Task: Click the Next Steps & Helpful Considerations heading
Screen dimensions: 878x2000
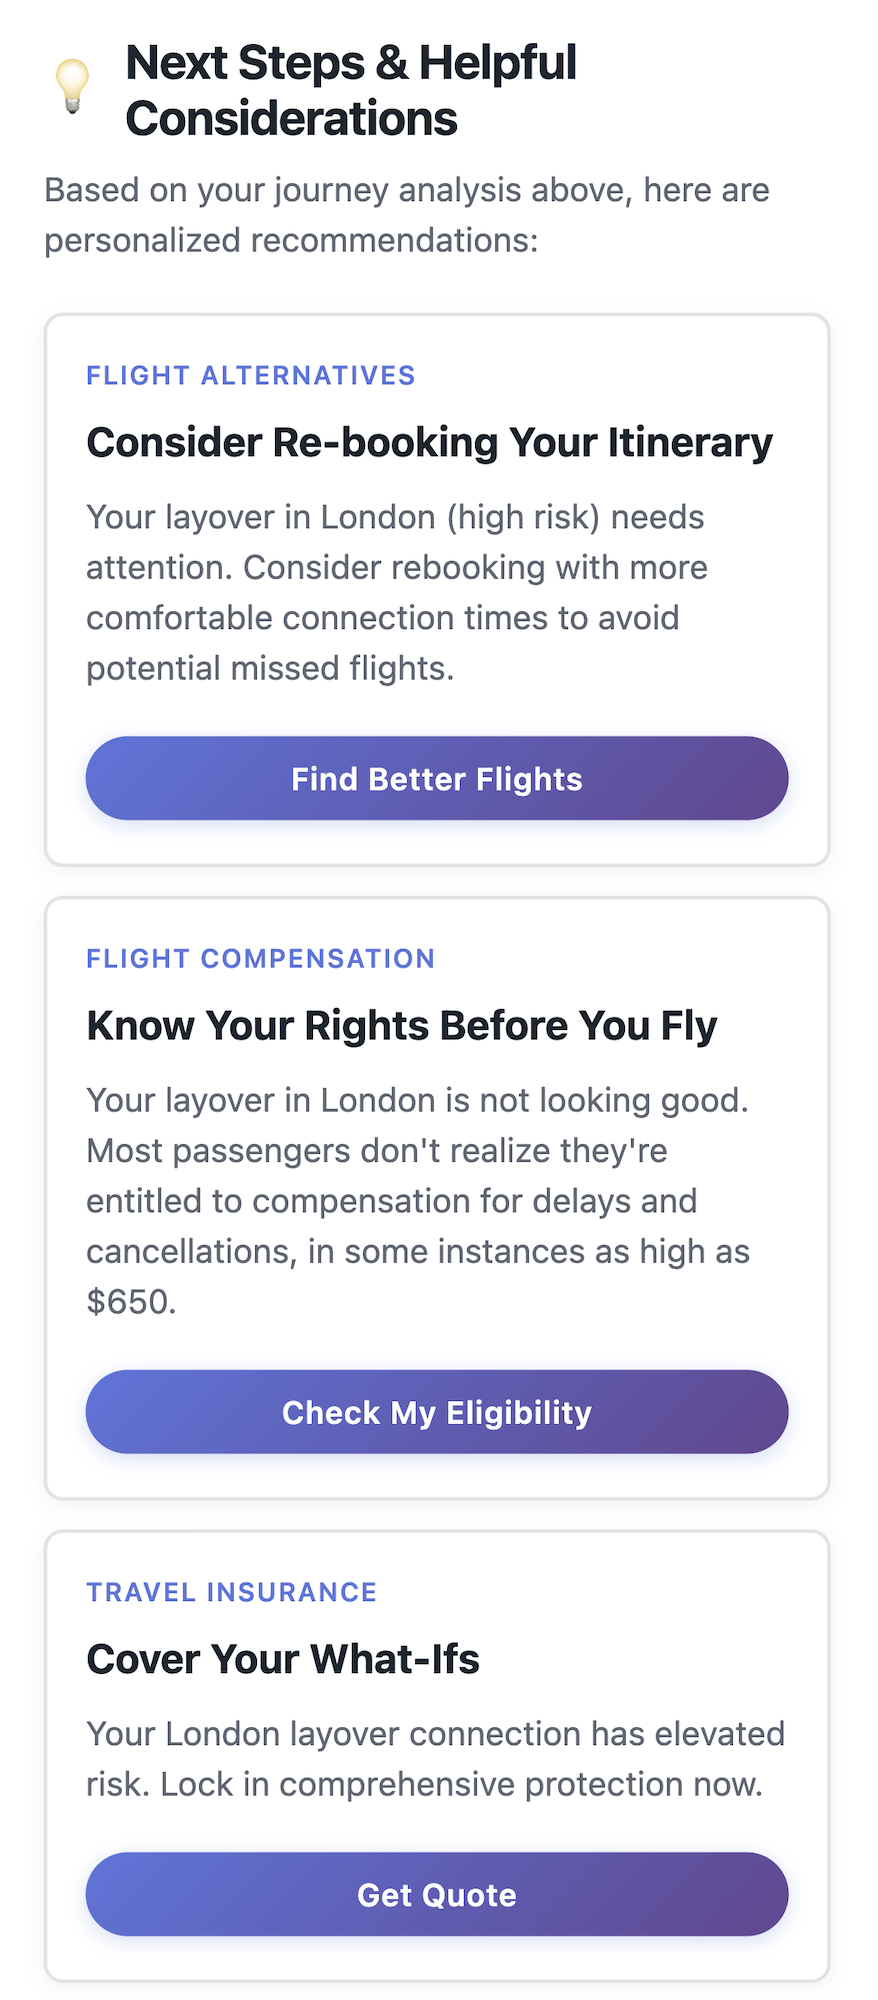Action: point(351,90)
